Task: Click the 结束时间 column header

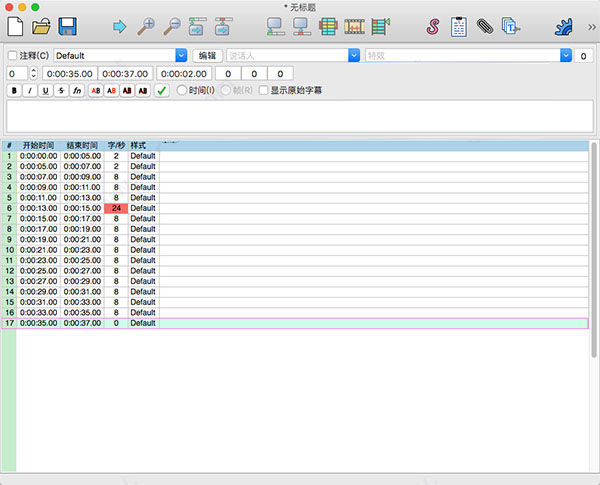Action: point(82,145)
